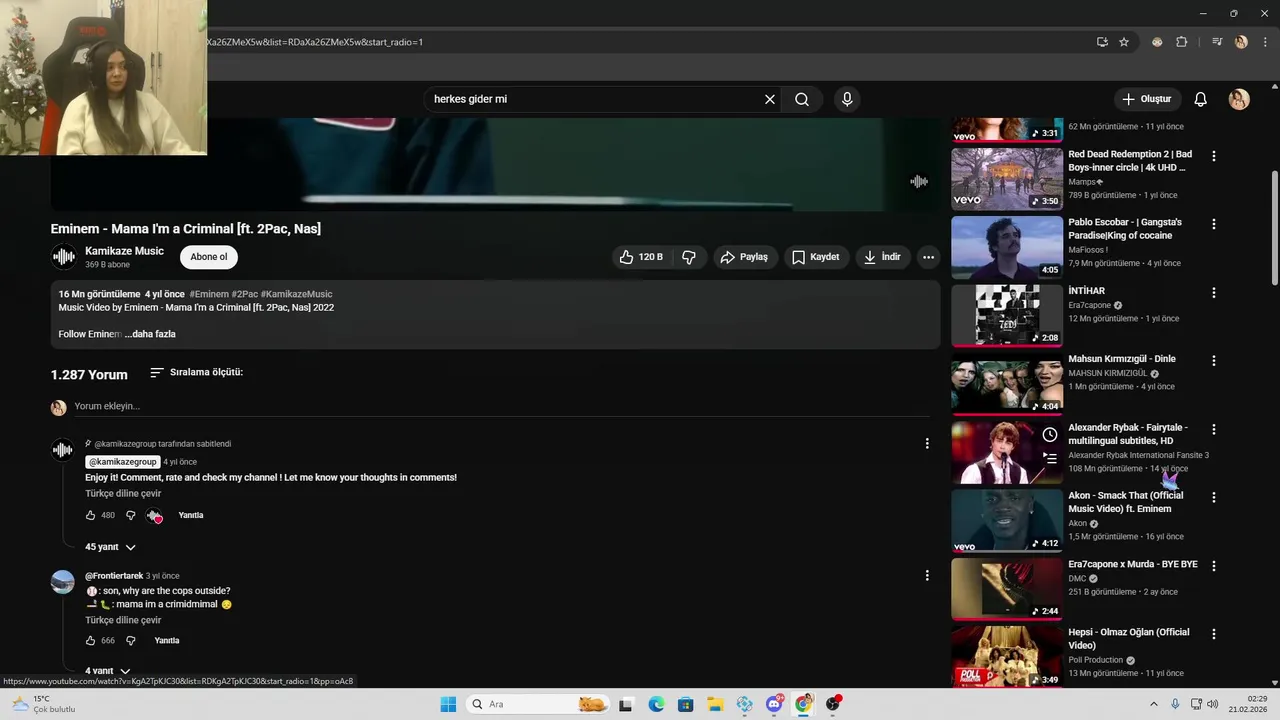Viewport: 1280px width, 720px height.
Task: Clear the search box with the X icon
Action: (x=770, y=99)
